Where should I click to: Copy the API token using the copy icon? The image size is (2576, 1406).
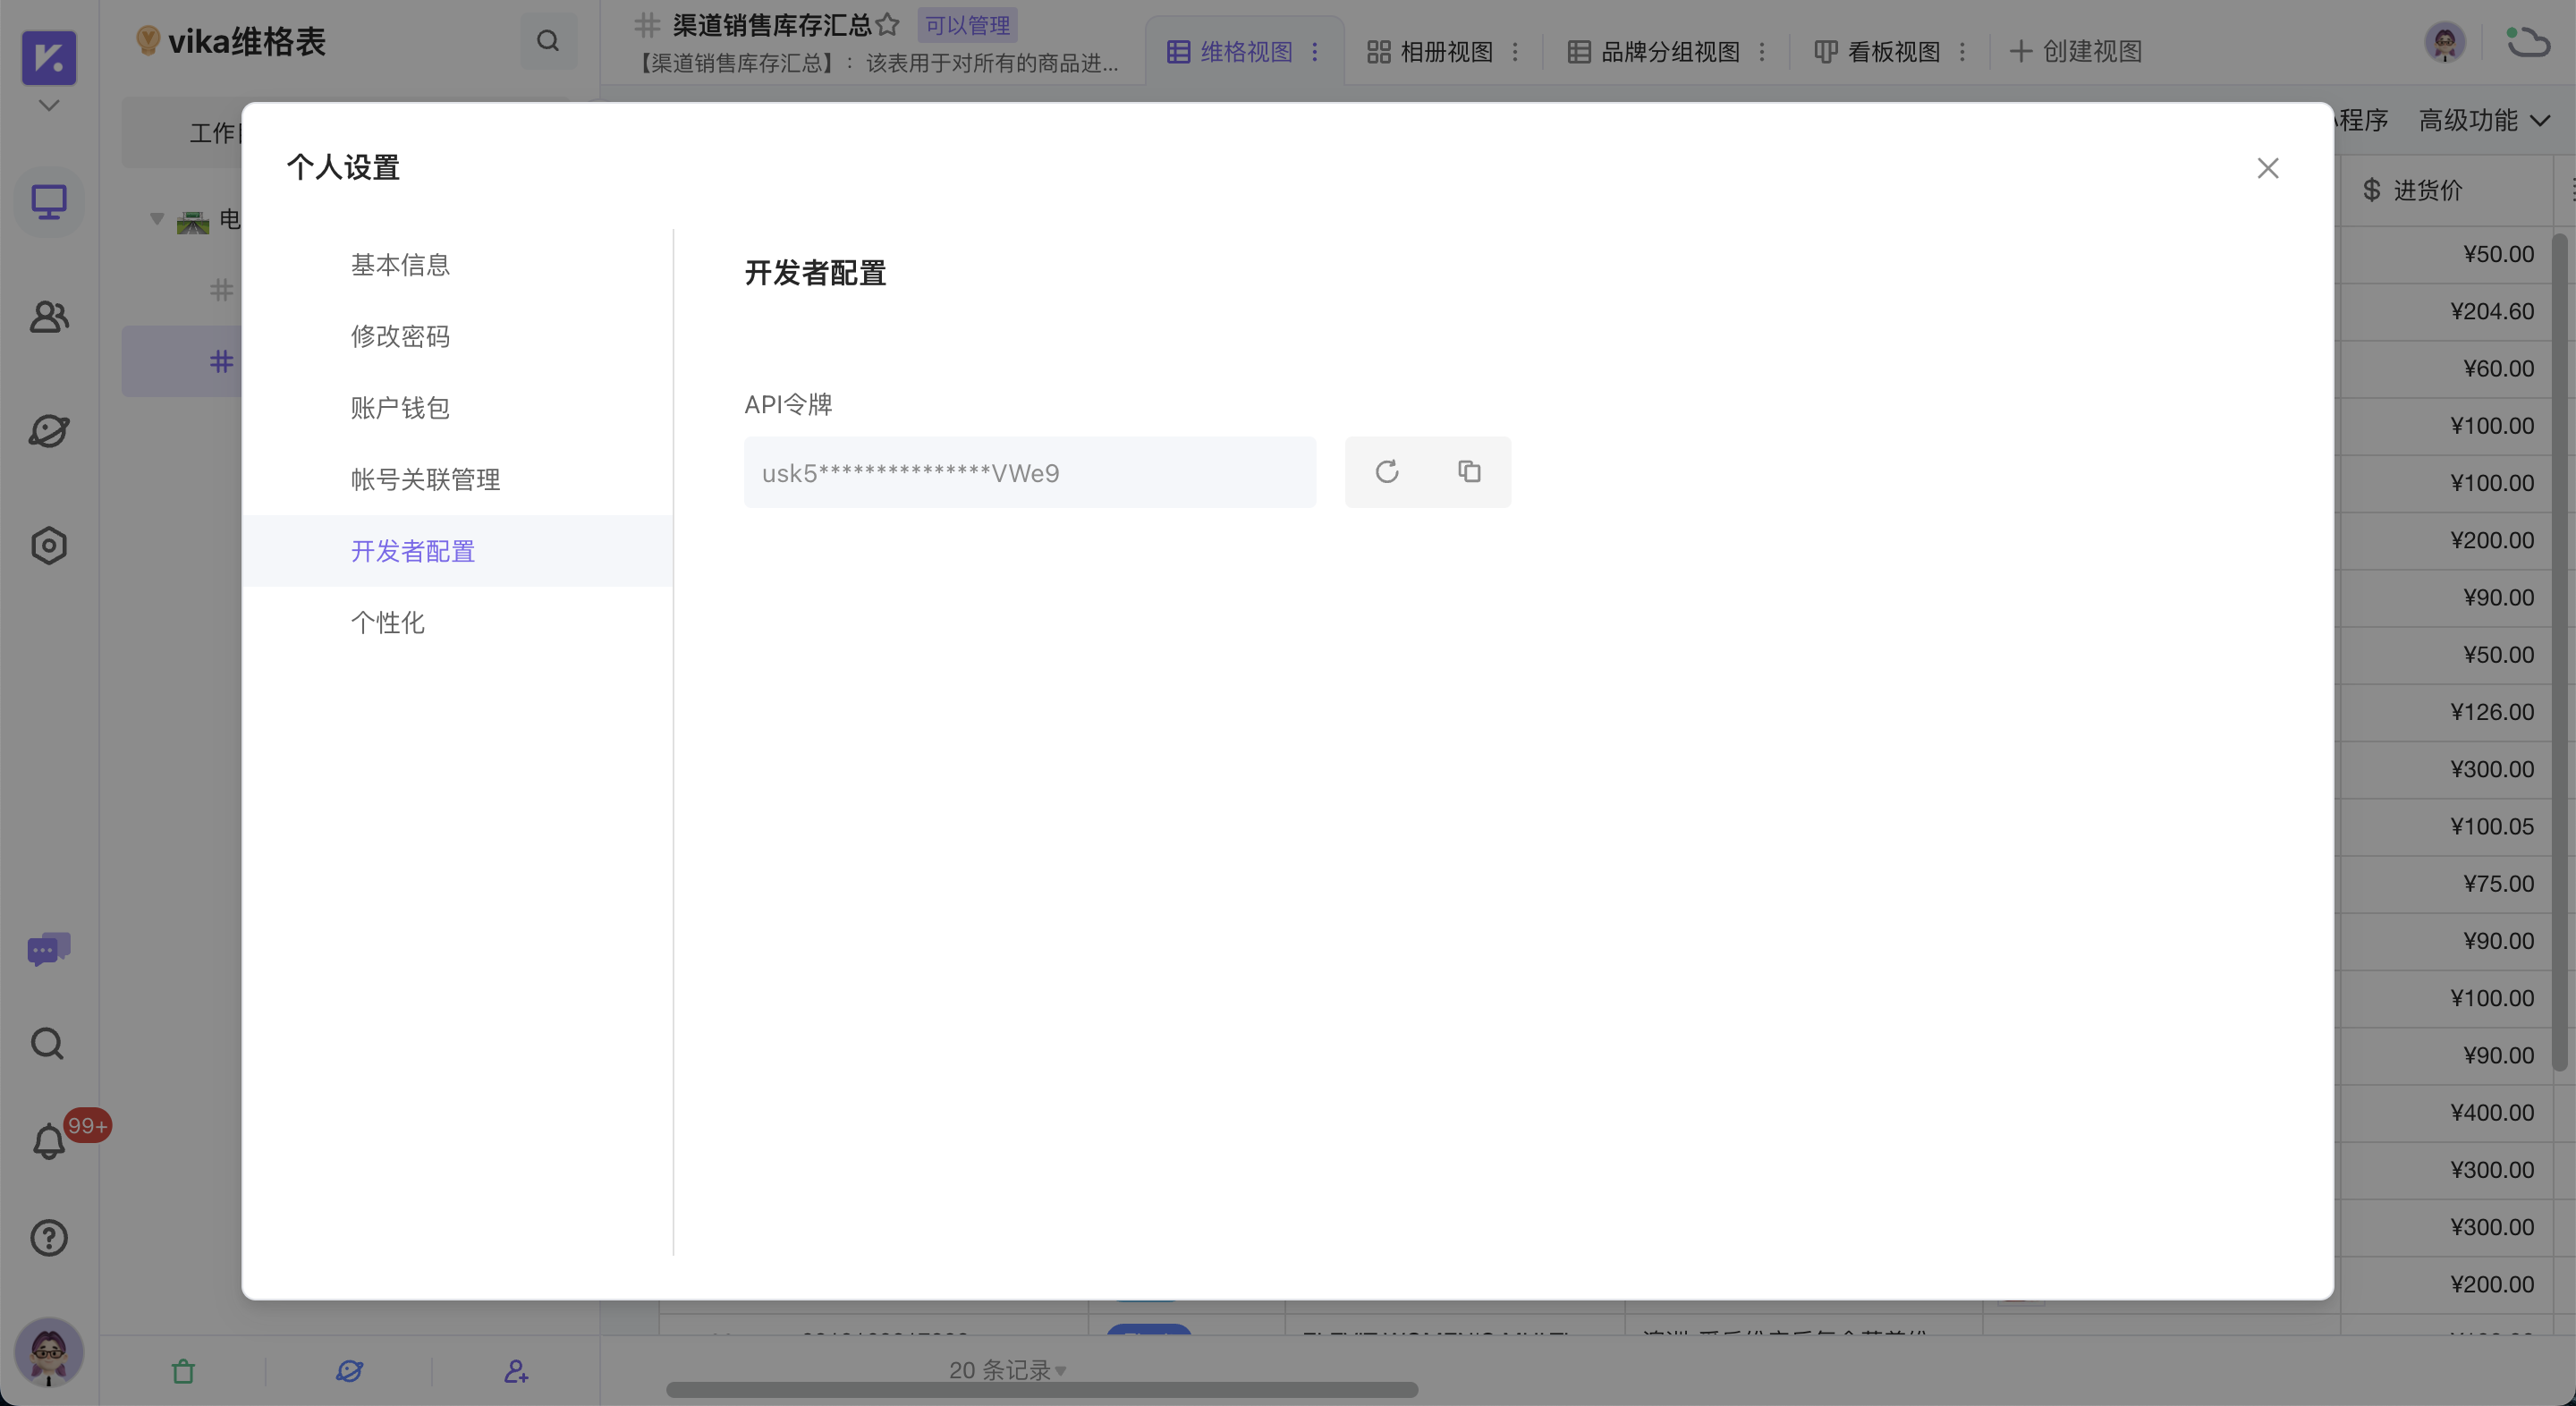pyautogui.click(x=1468, y=471)
